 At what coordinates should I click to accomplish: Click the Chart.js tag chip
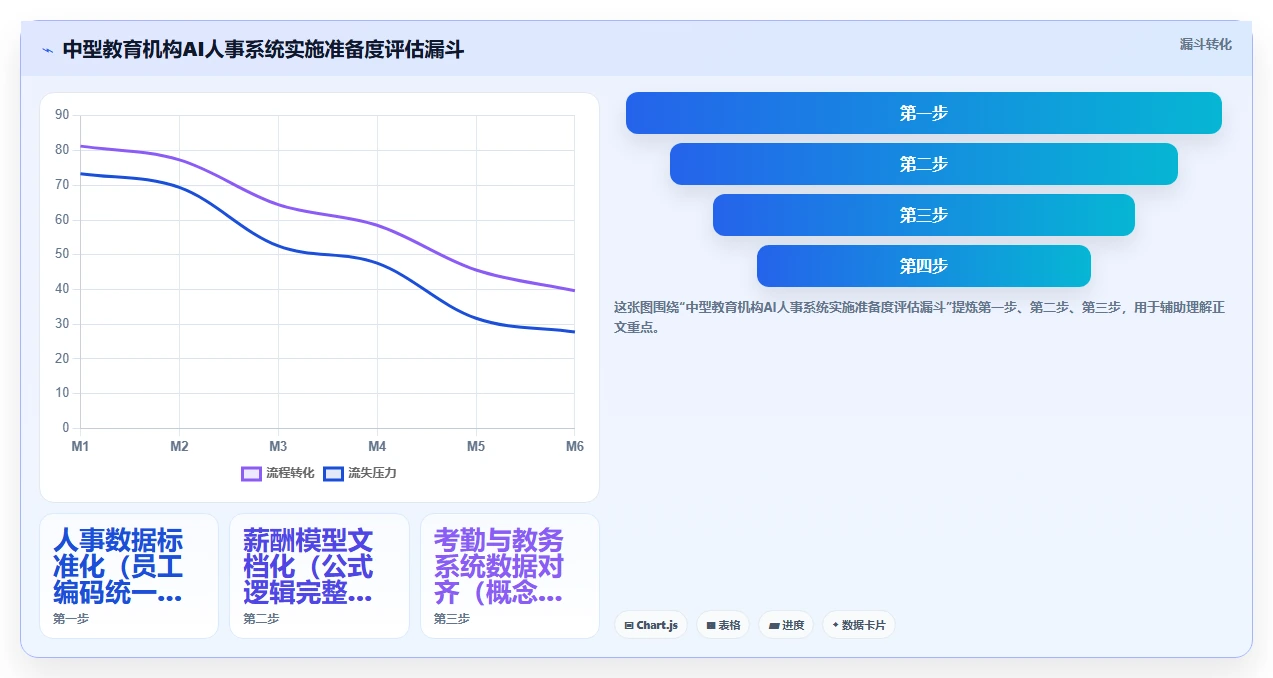651,625
